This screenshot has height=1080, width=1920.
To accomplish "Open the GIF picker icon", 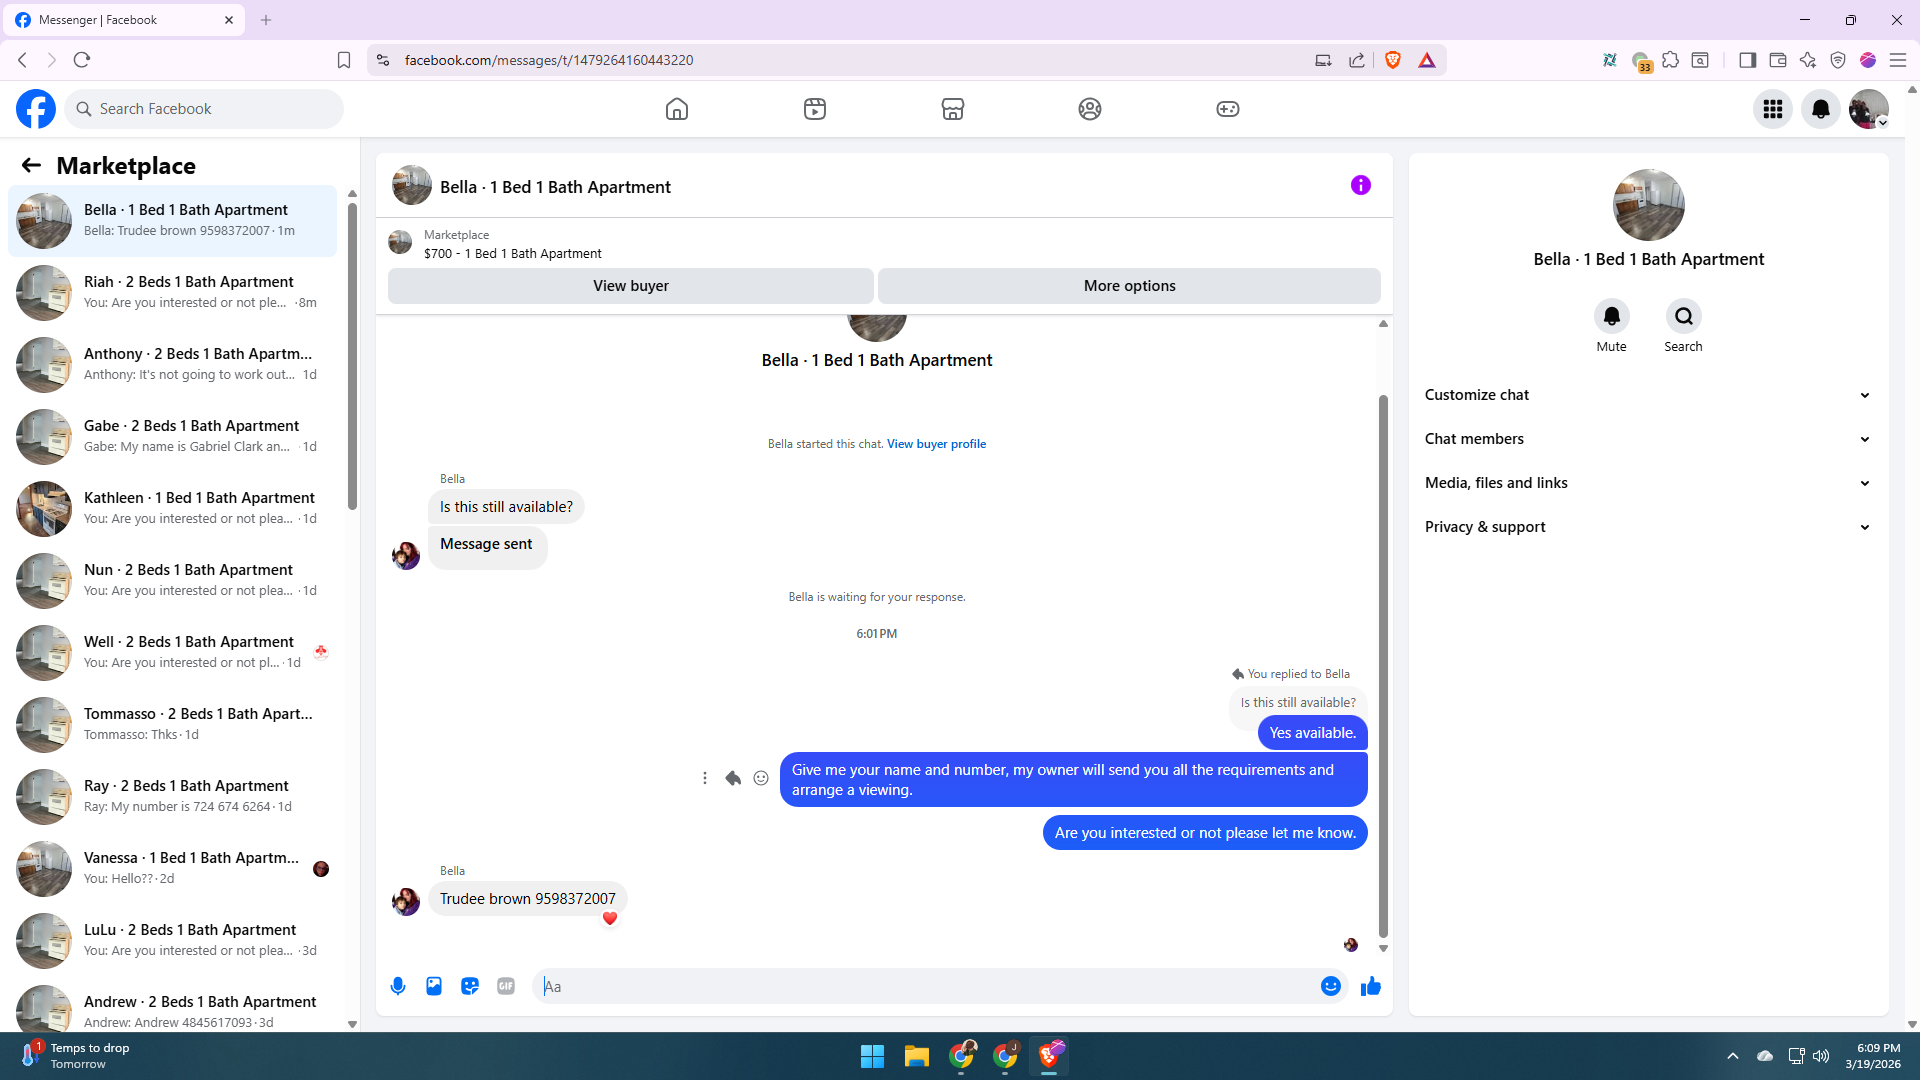I will click(x=506, y=986).
